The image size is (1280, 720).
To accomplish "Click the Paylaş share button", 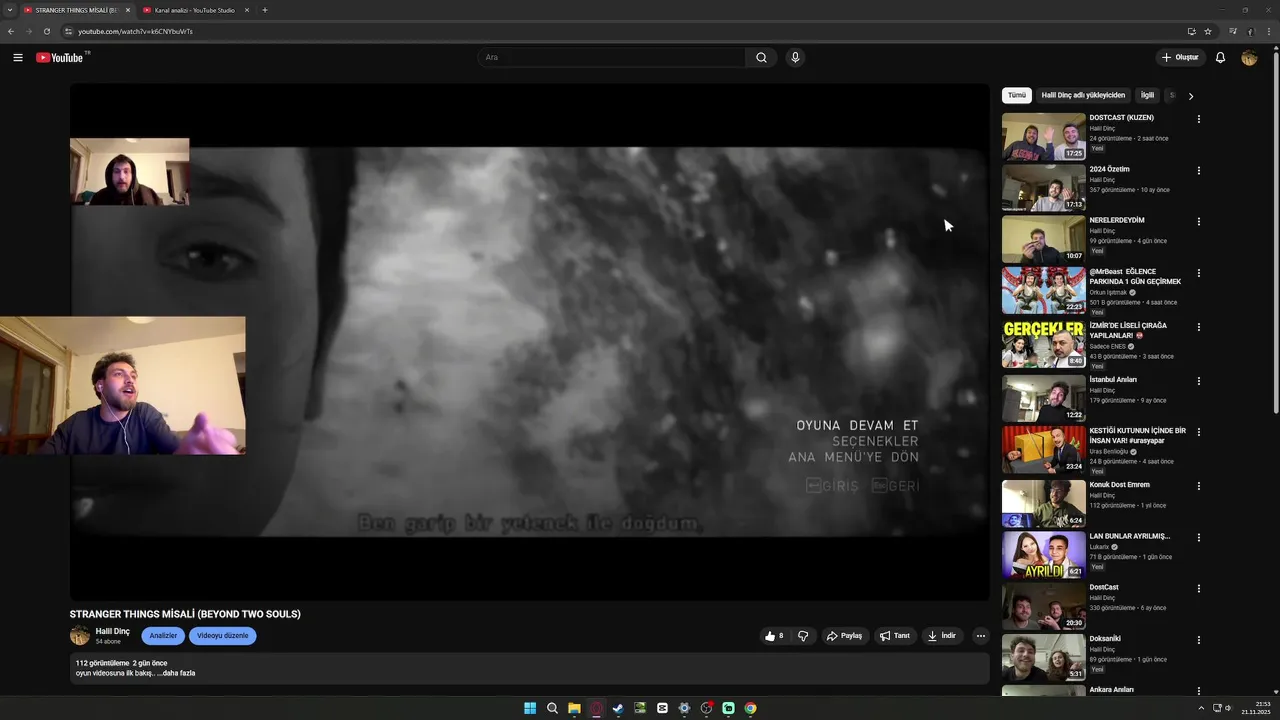I will coord(843,636).
